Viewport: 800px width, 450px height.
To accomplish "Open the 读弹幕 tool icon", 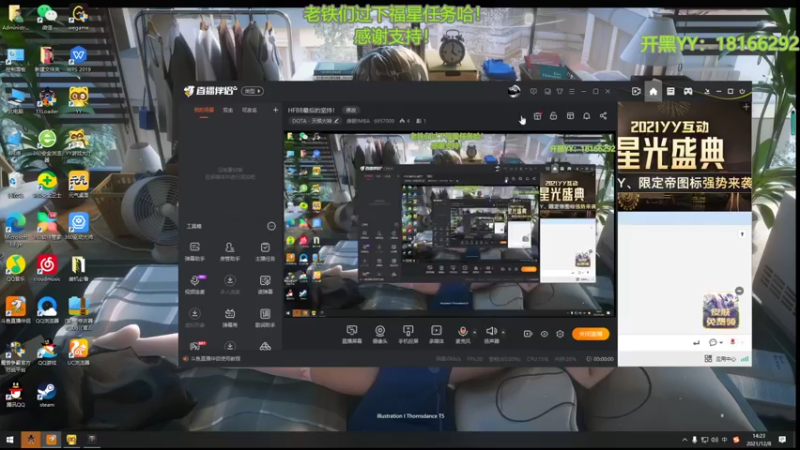I will tap(265, 284).
